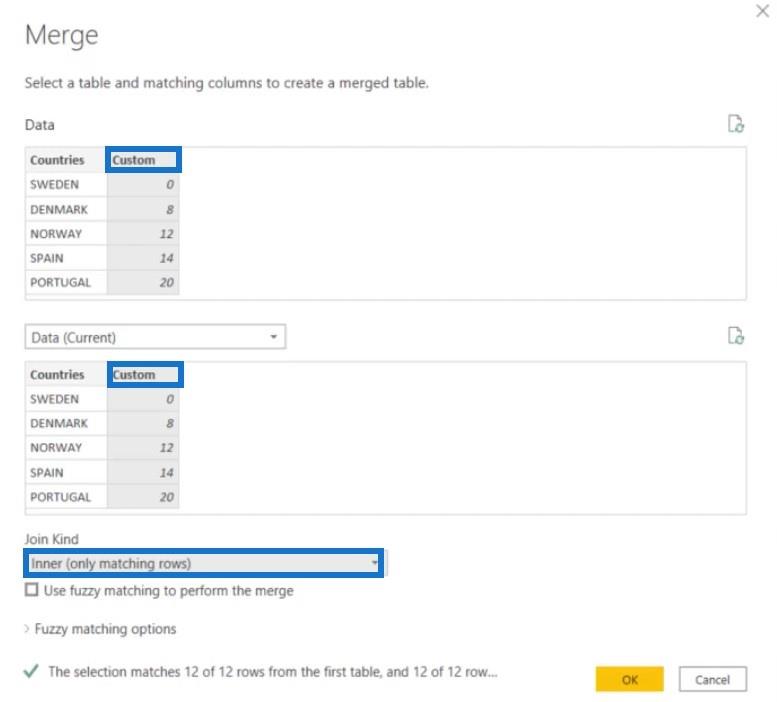Click value 14 in top table Custom column
Image resolution: width=777 pixels, height=702 pixels.
tap(143, 258)
